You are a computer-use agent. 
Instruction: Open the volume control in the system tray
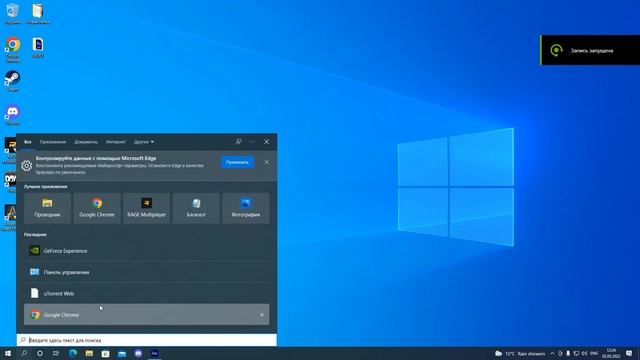[584, 353]
